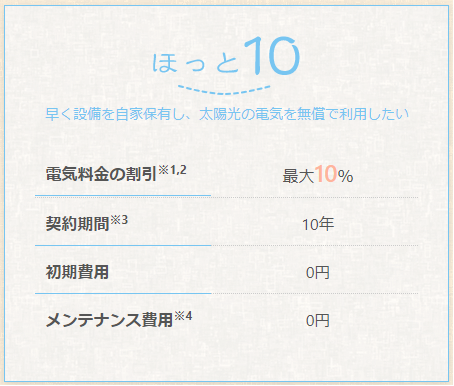
Task: Click the メンテナンス費用 label
Action: tap(109, 320)
